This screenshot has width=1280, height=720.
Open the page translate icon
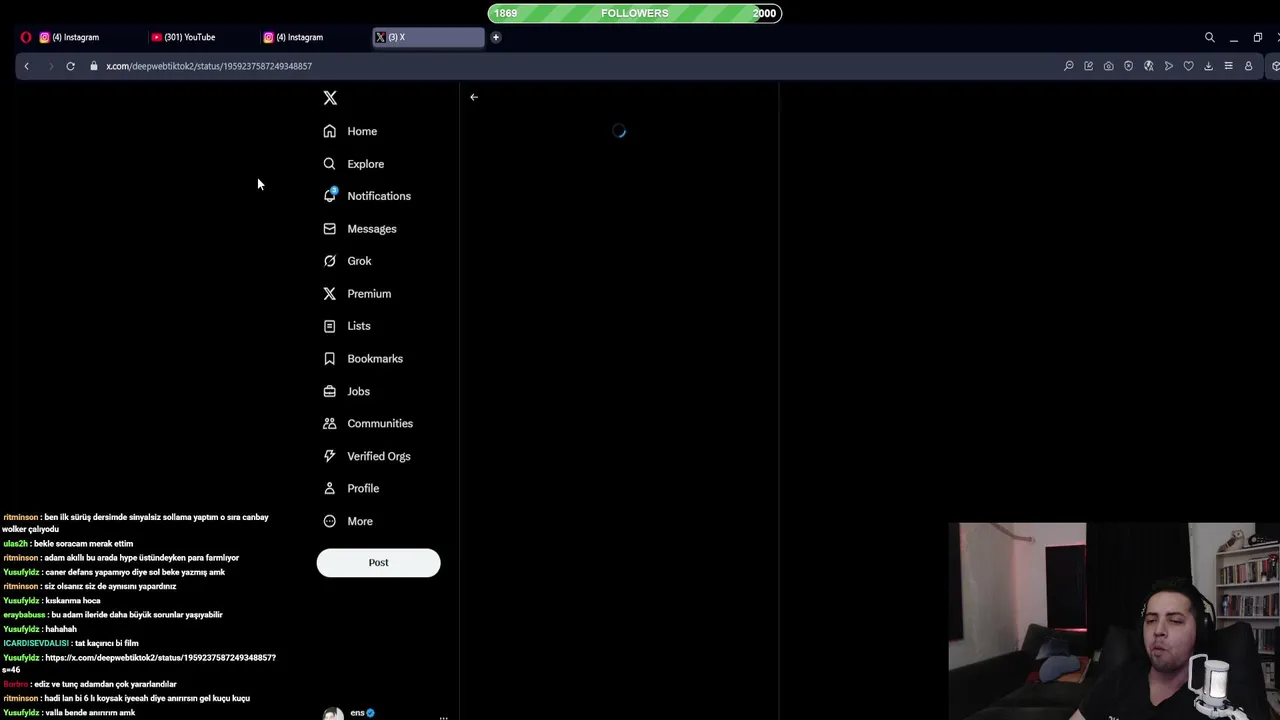[1148, 66]
